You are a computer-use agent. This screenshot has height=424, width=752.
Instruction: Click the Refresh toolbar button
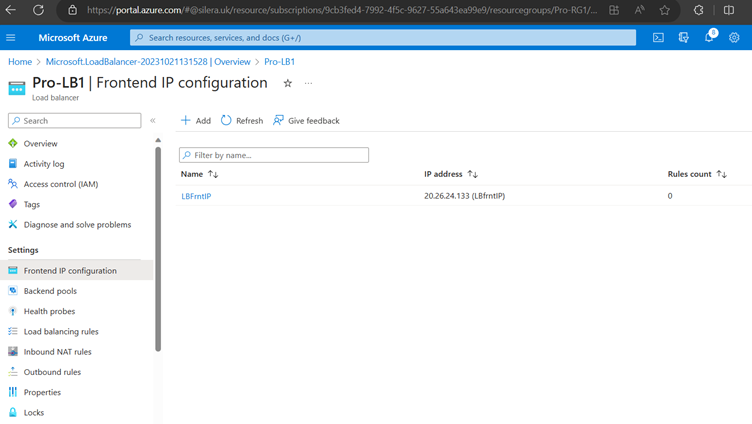[242, 121]
